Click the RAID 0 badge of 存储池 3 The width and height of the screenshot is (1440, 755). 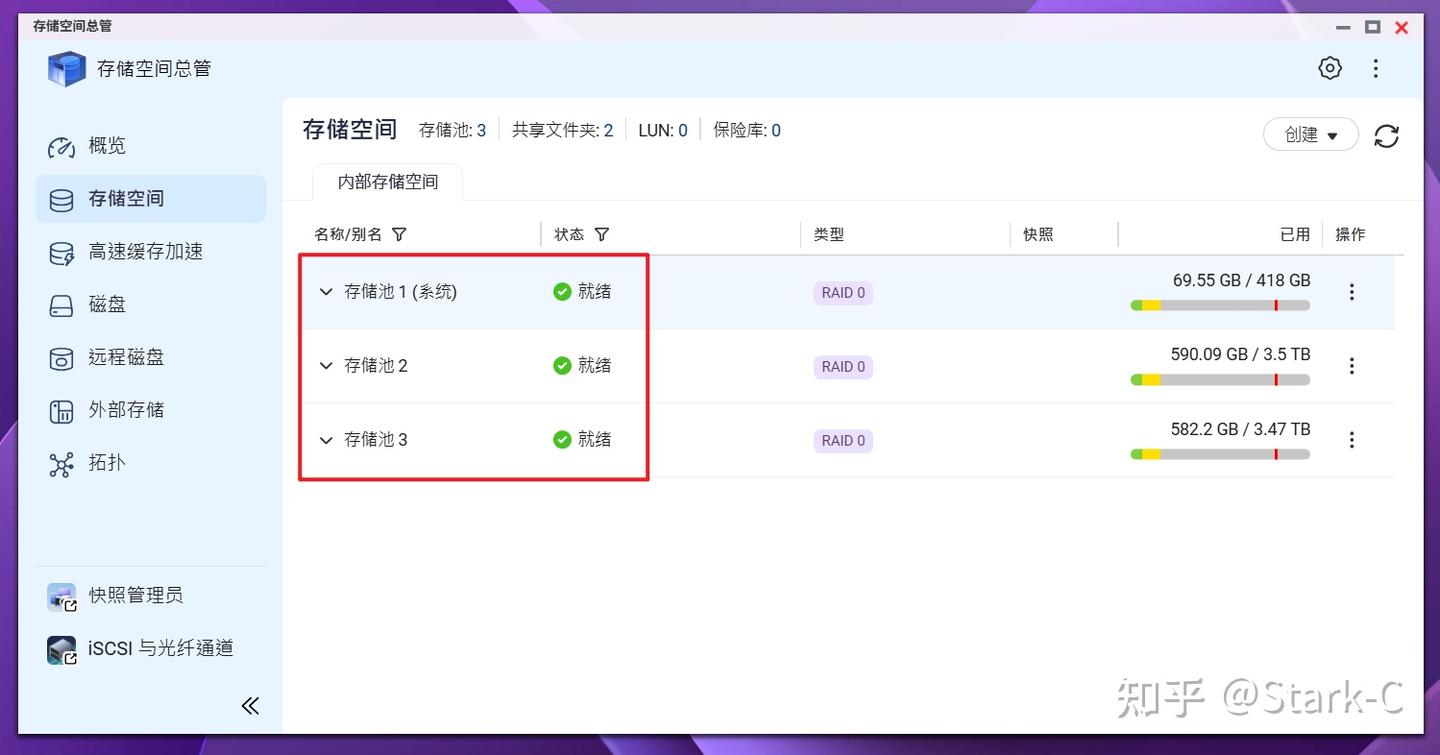843,441
